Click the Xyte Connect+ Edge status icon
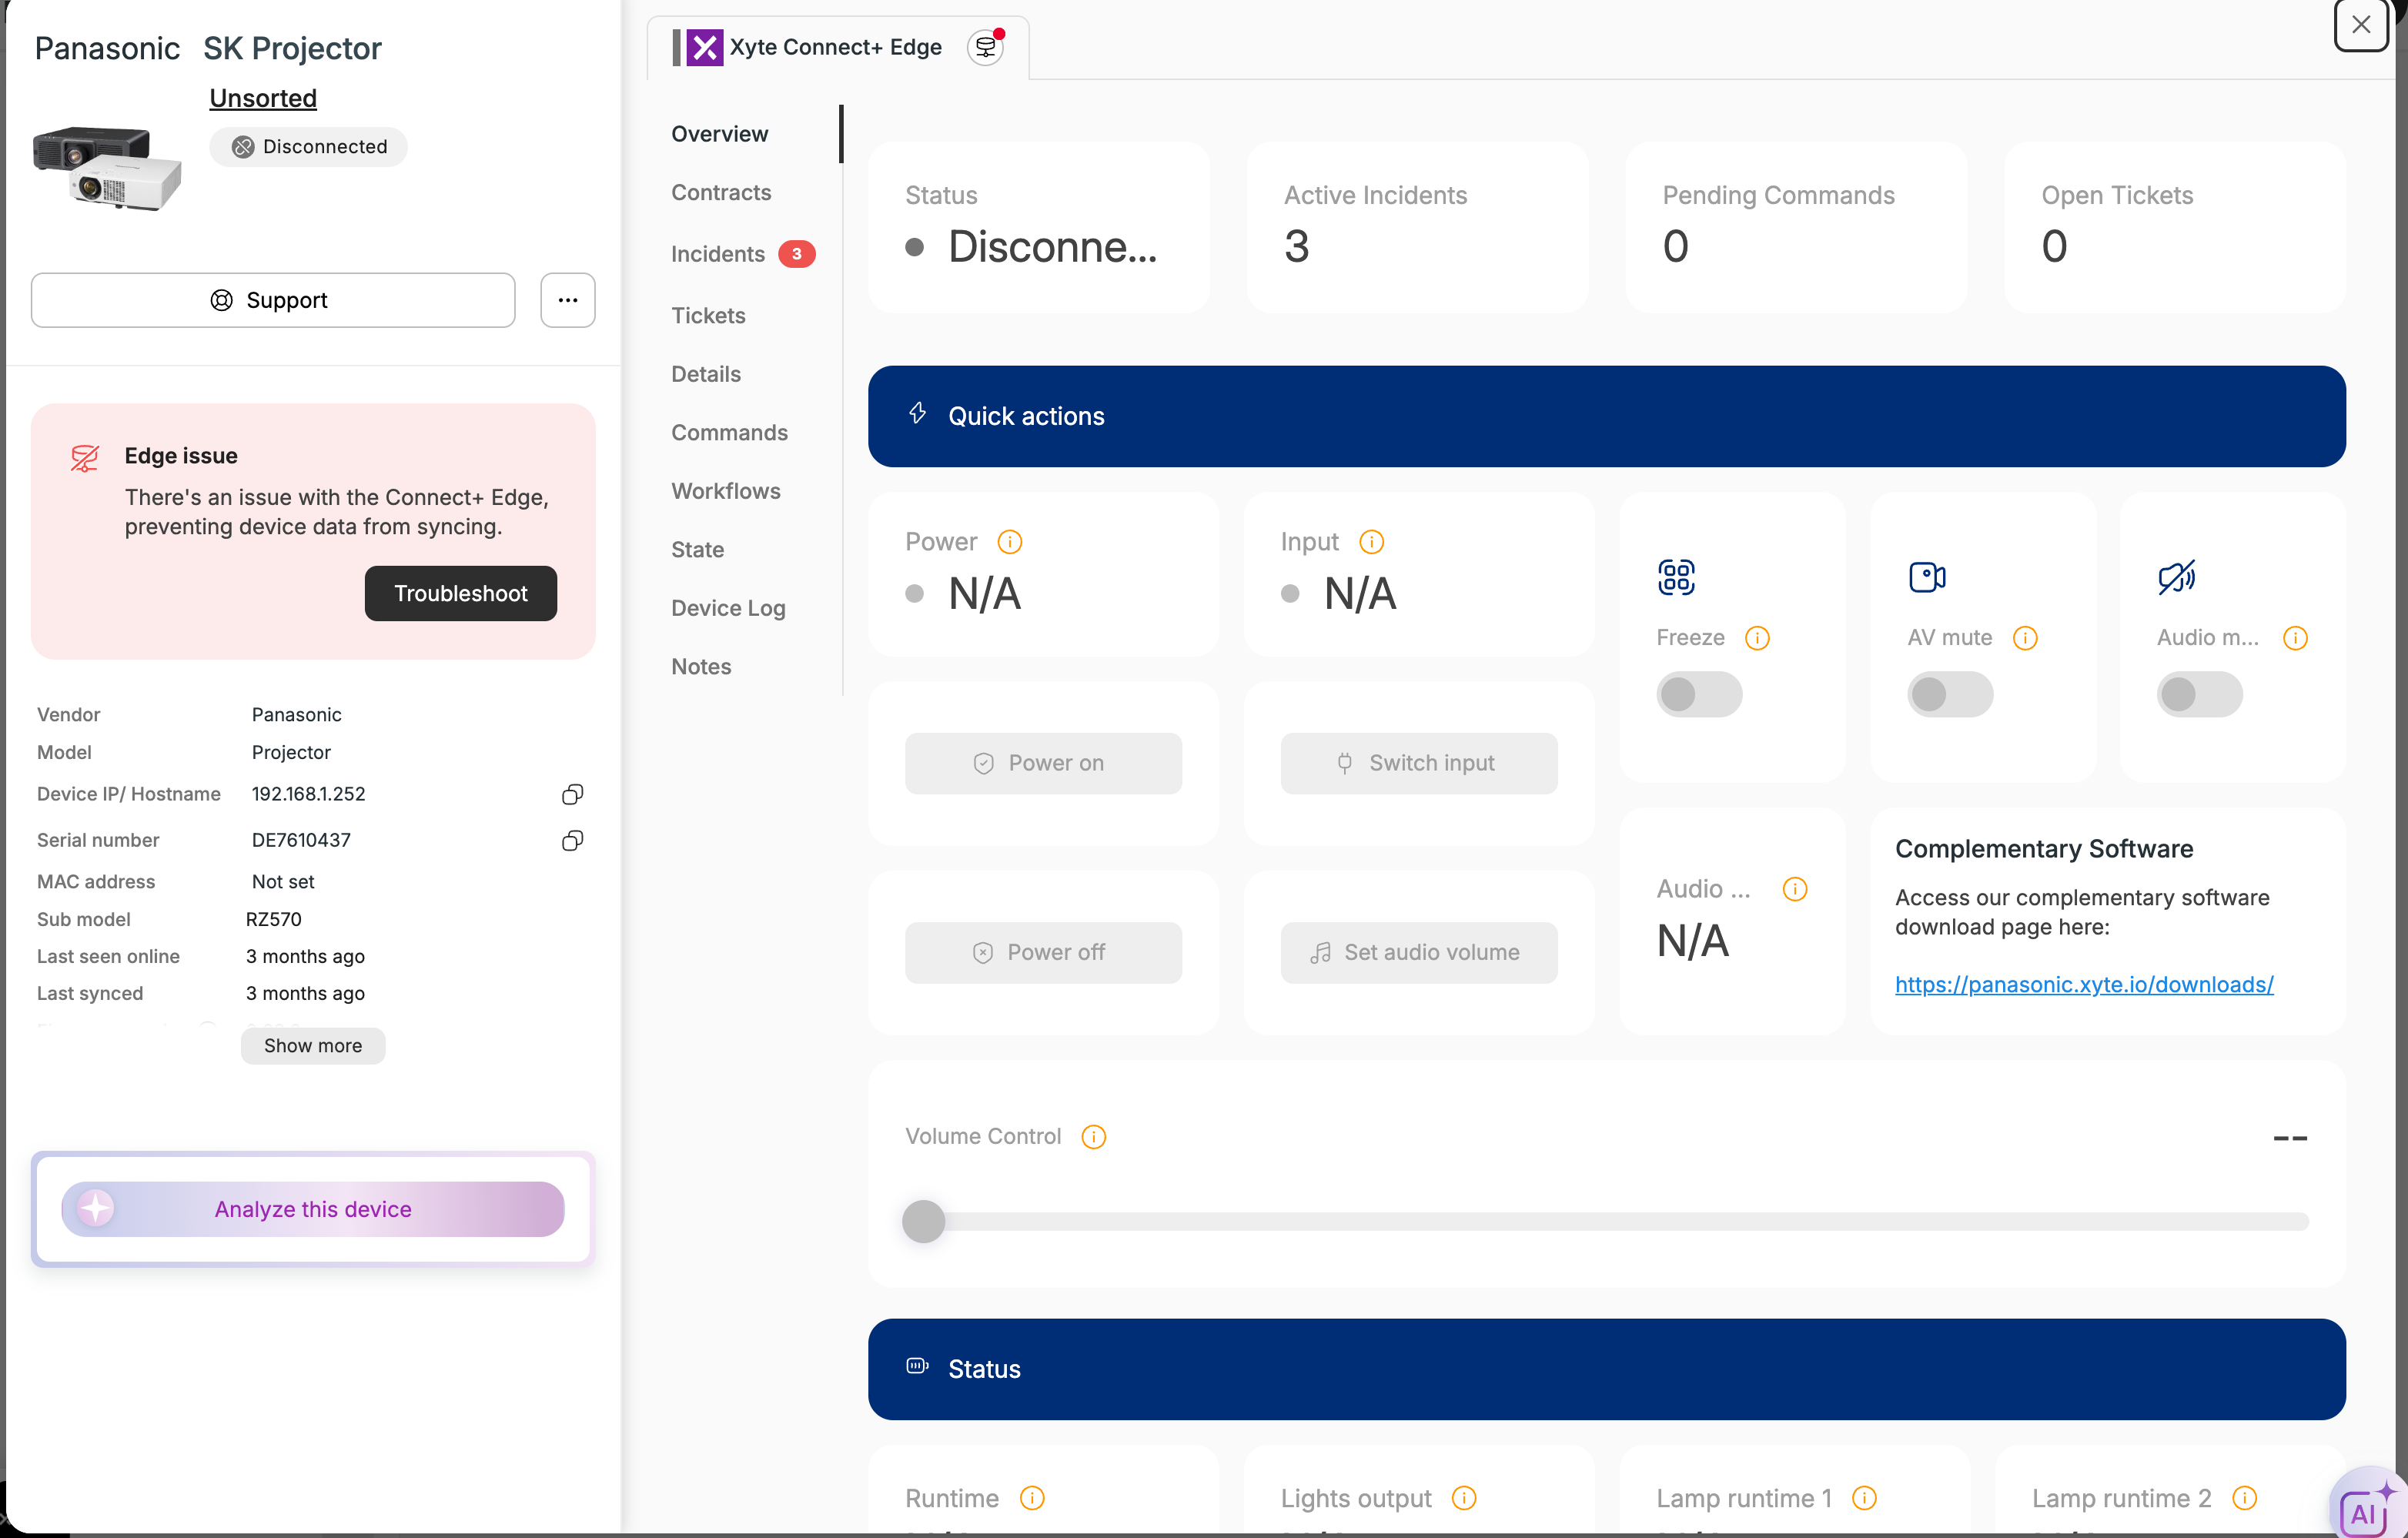 click(x=986, y=47)
